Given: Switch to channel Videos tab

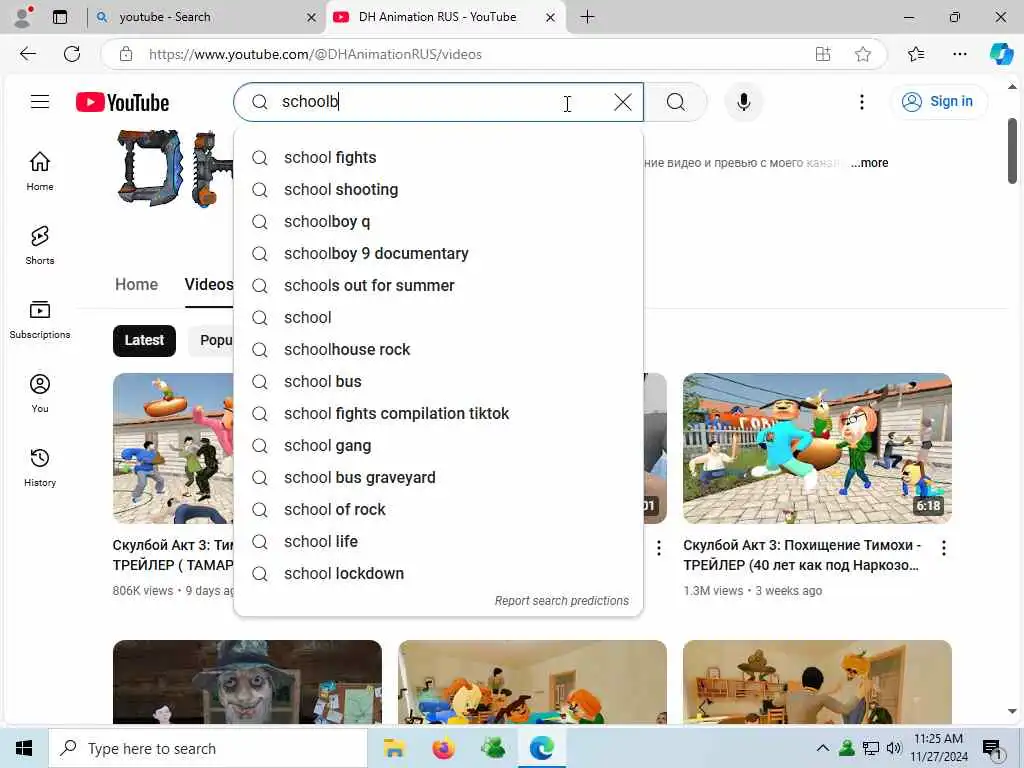Looking at the screenshot, I should [208, 284].
